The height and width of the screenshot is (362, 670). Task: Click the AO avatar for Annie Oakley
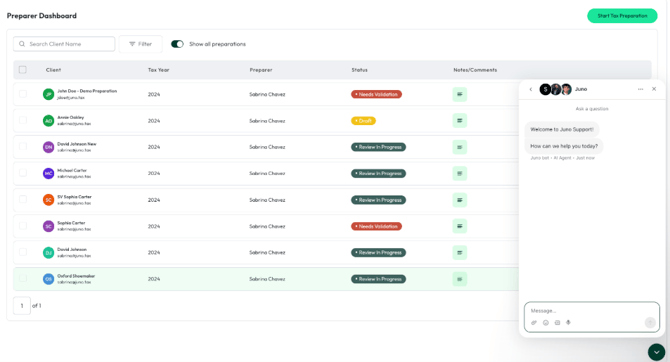[48, 121]
